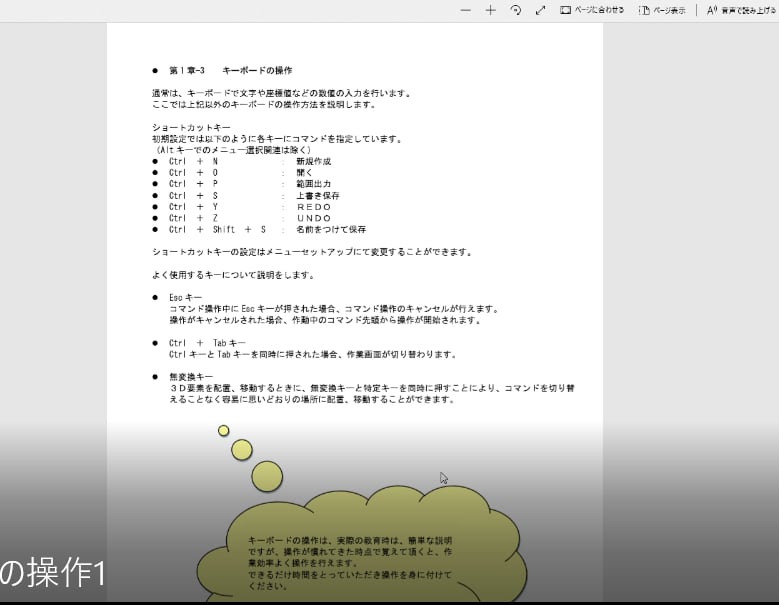Click the zoom in plus icon
Image resolution: width=779 pixels, height=605 pixels.
click(490, 10)
